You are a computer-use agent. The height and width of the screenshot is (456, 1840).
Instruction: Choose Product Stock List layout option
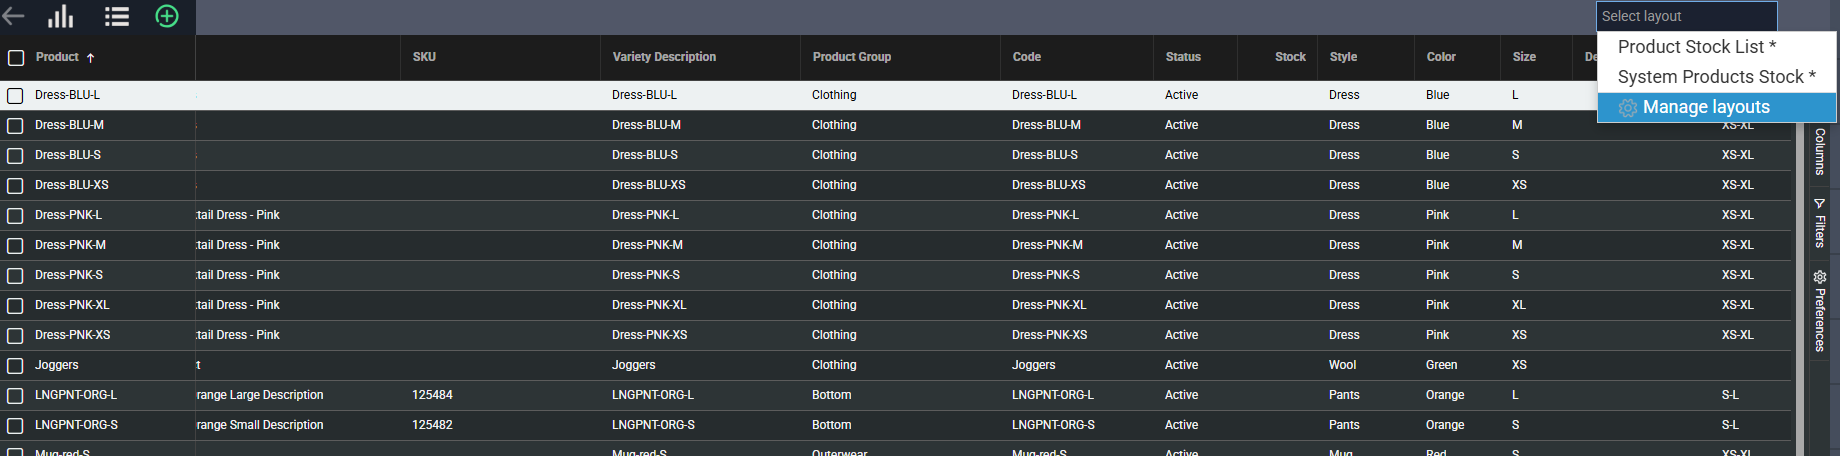[x=1696, y=47]
